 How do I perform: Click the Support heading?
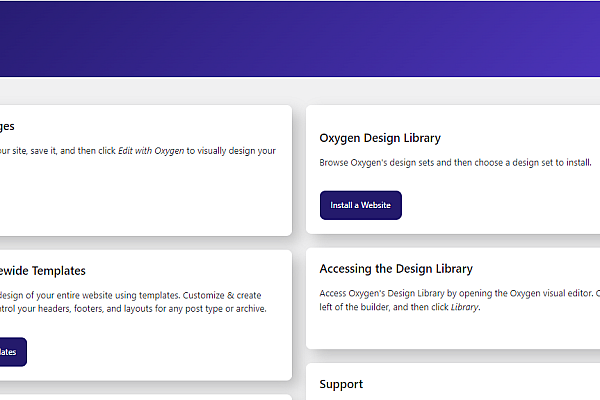pyautogui.click(x=341, y=384)
